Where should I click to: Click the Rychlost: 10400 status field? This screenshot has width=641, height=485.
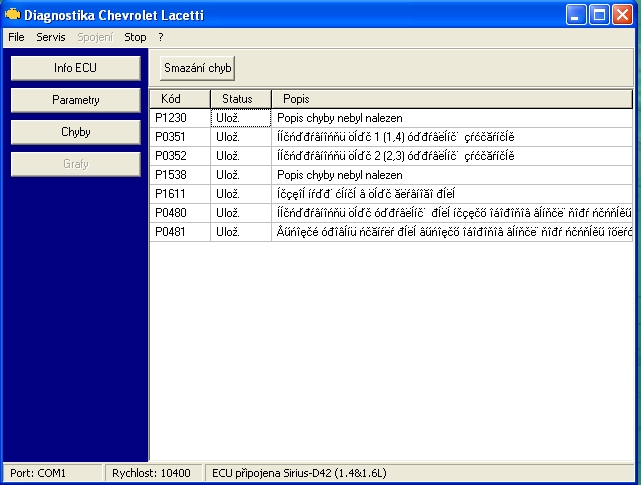pos(153,473)
